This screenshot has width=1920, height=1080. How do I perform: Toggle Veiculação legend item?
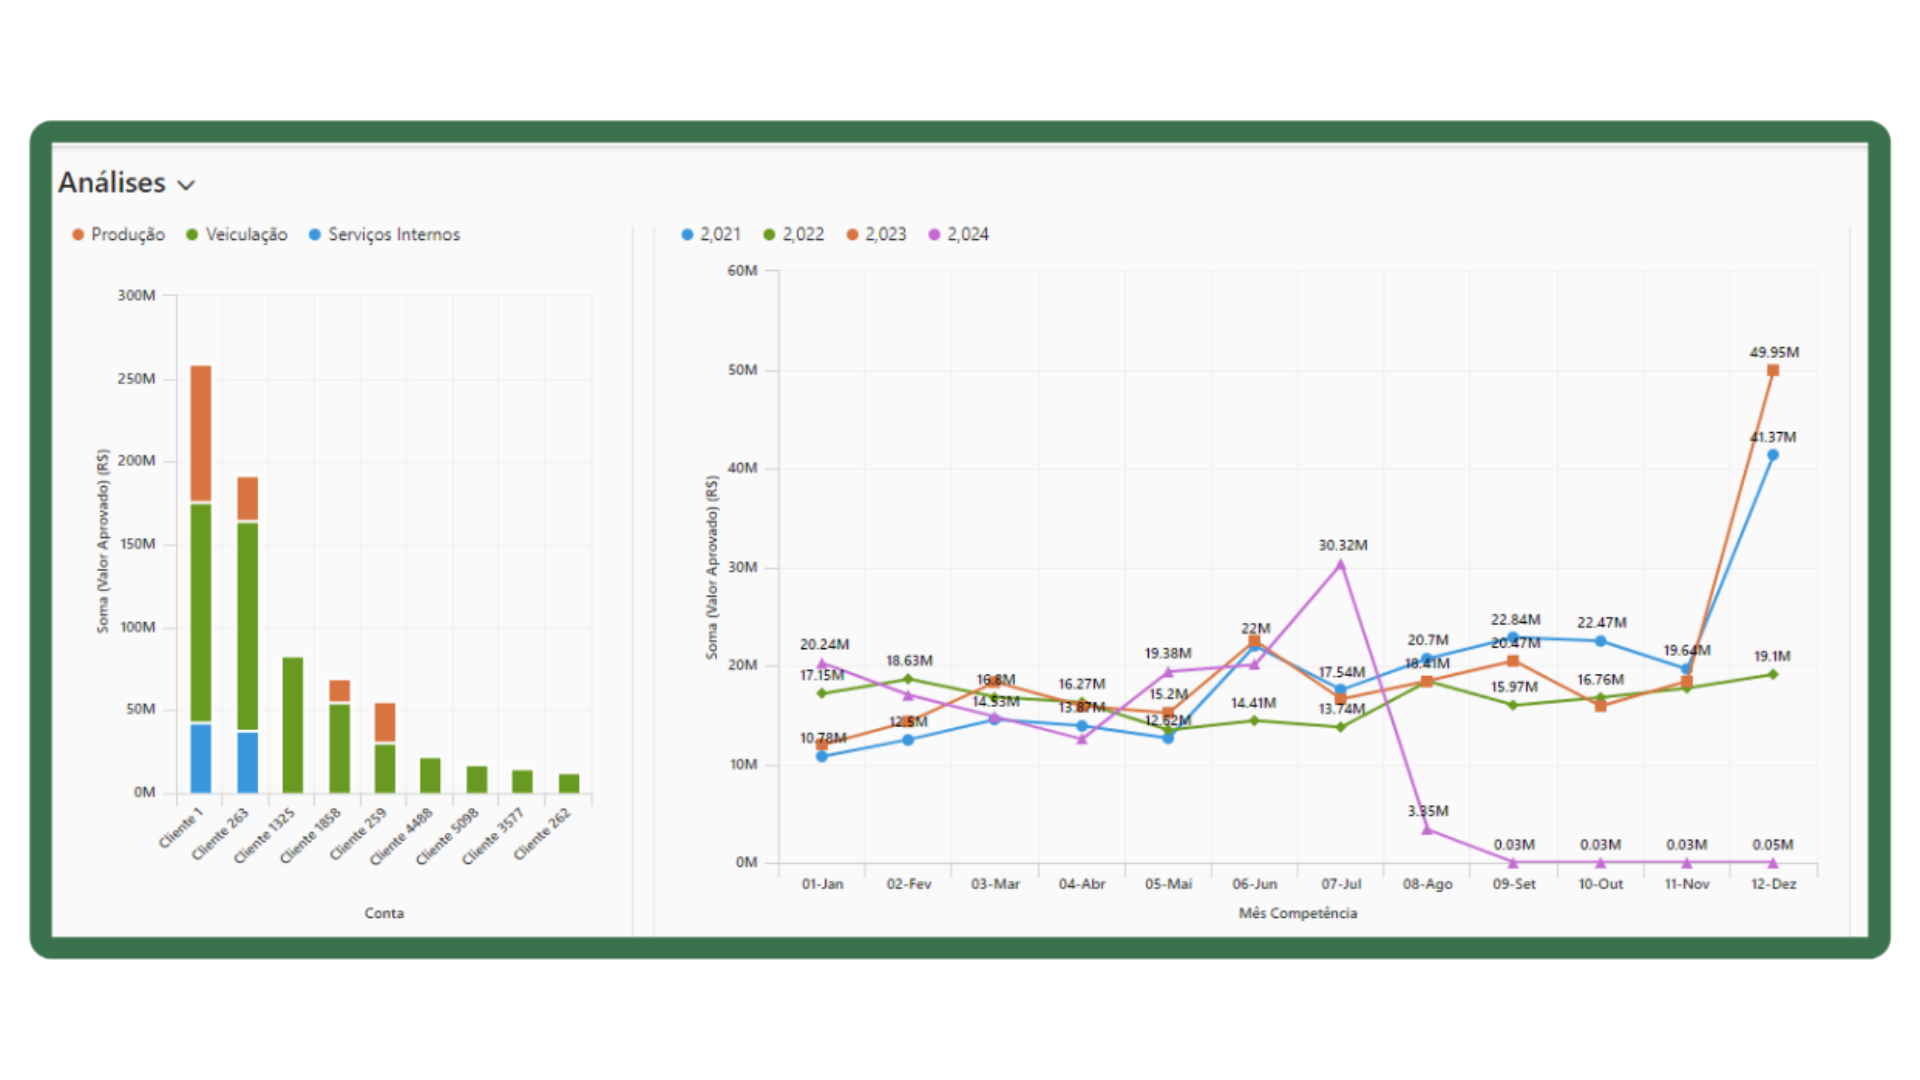[236, 234]
